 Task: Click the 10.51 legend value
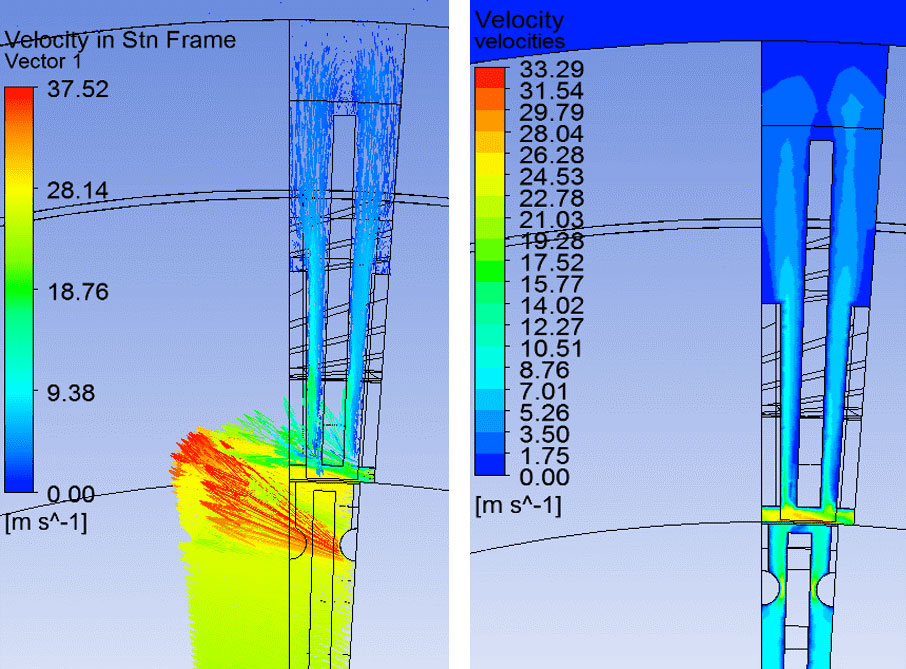pyautogui.click(x=552, y=348)
